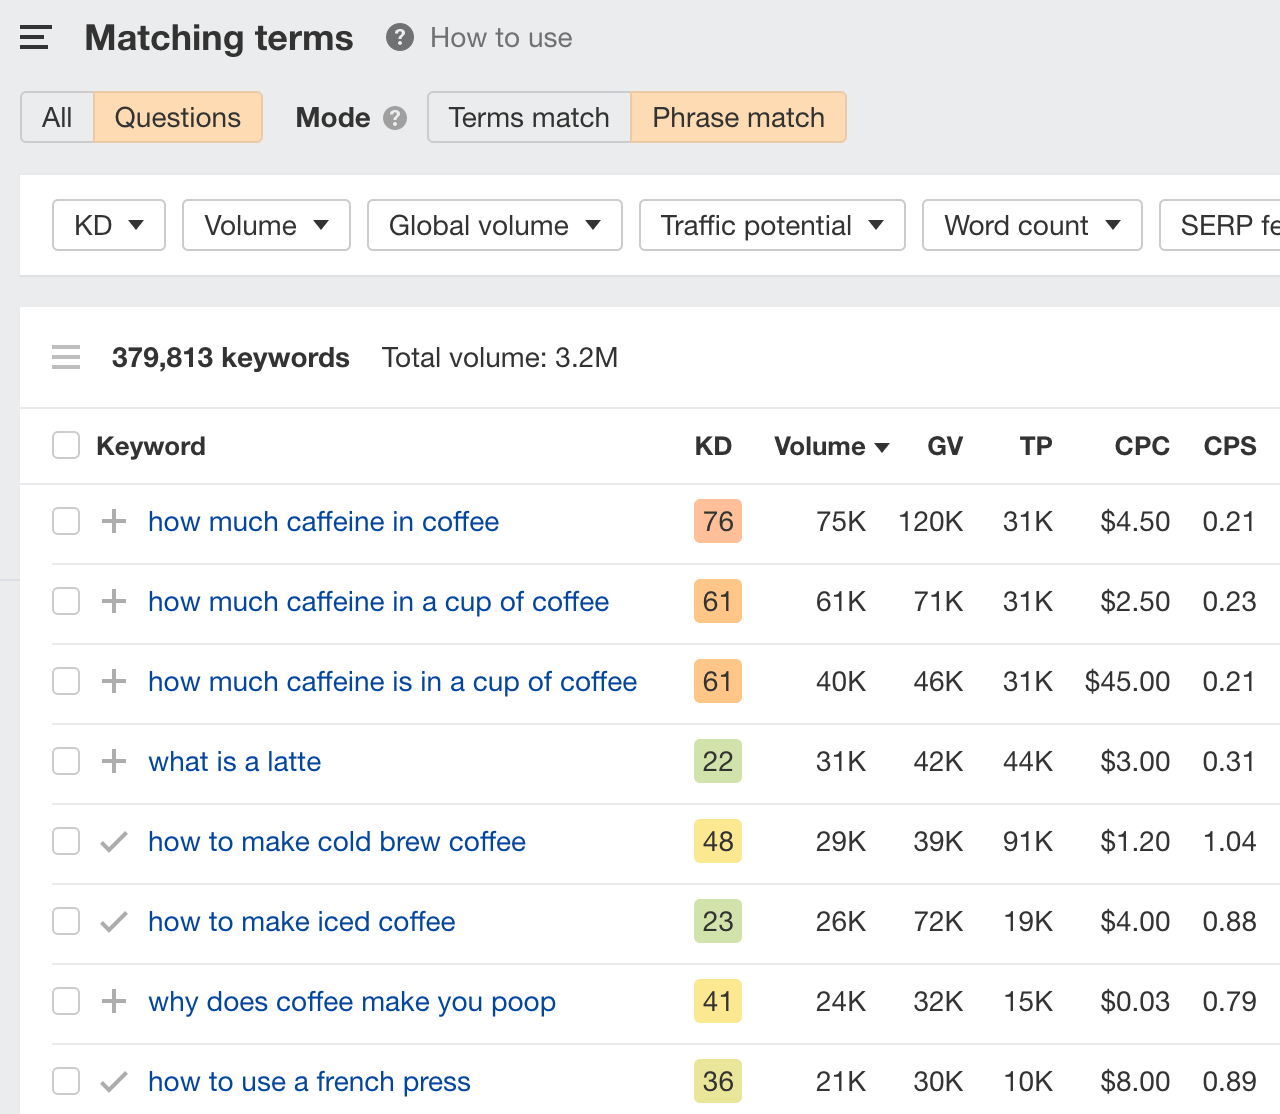Click the checkmark icon beside "how to make cold brew coffee"
Viewport: 1280px width, 1114px height.
coord(113,841)
